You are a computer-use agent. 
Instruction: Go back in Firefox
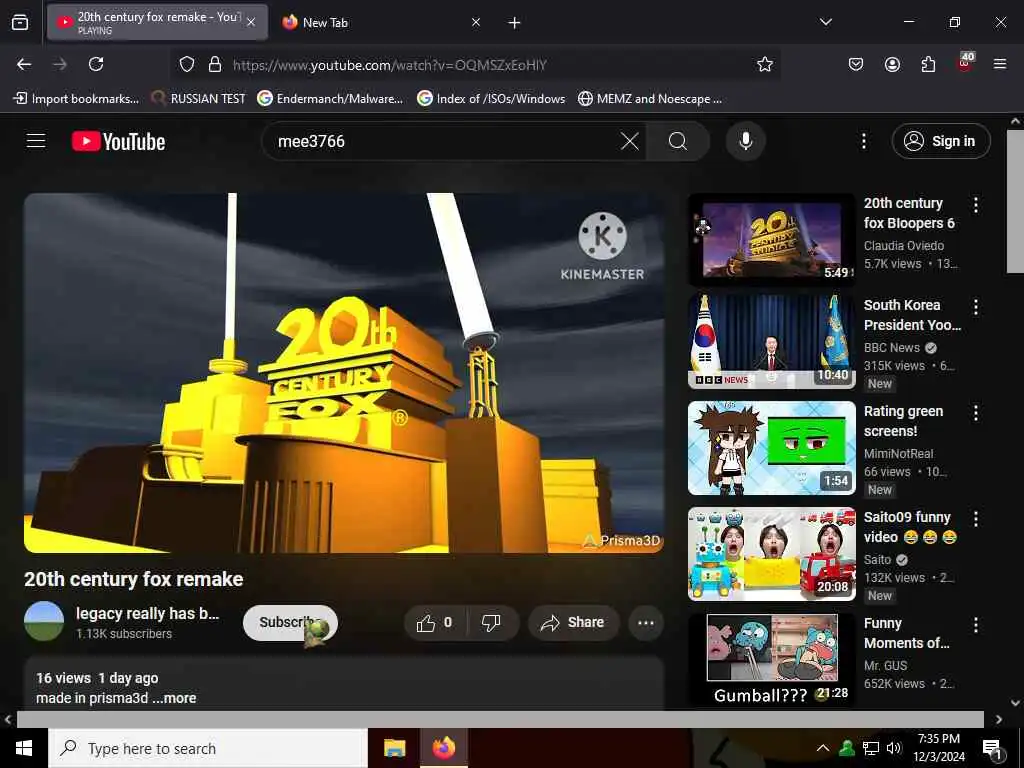point(24,64)
